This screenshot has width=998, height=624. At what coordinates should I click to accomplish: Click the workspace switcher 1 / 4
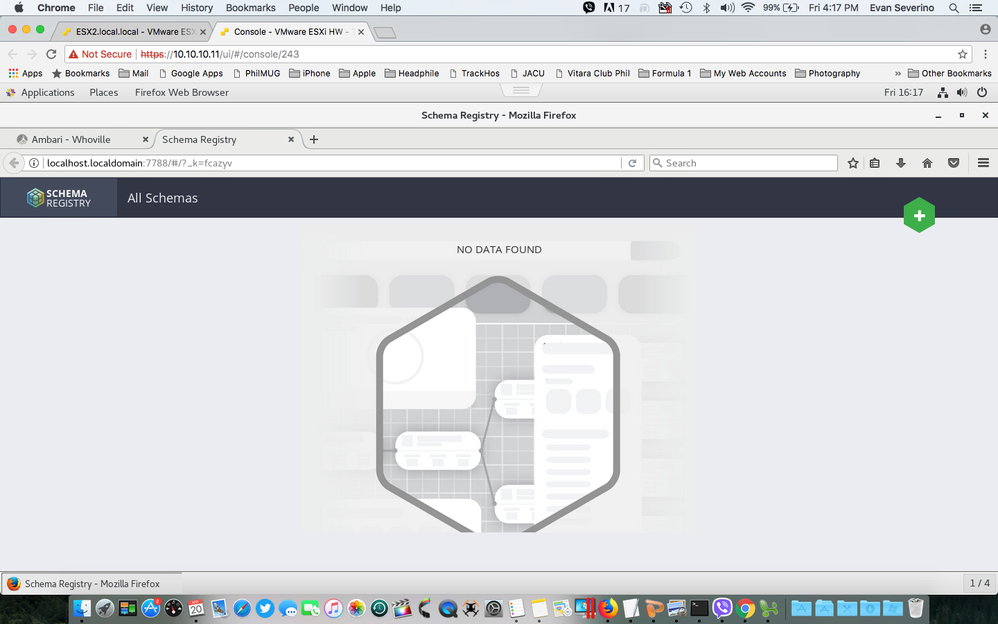(x=980, y=583)
